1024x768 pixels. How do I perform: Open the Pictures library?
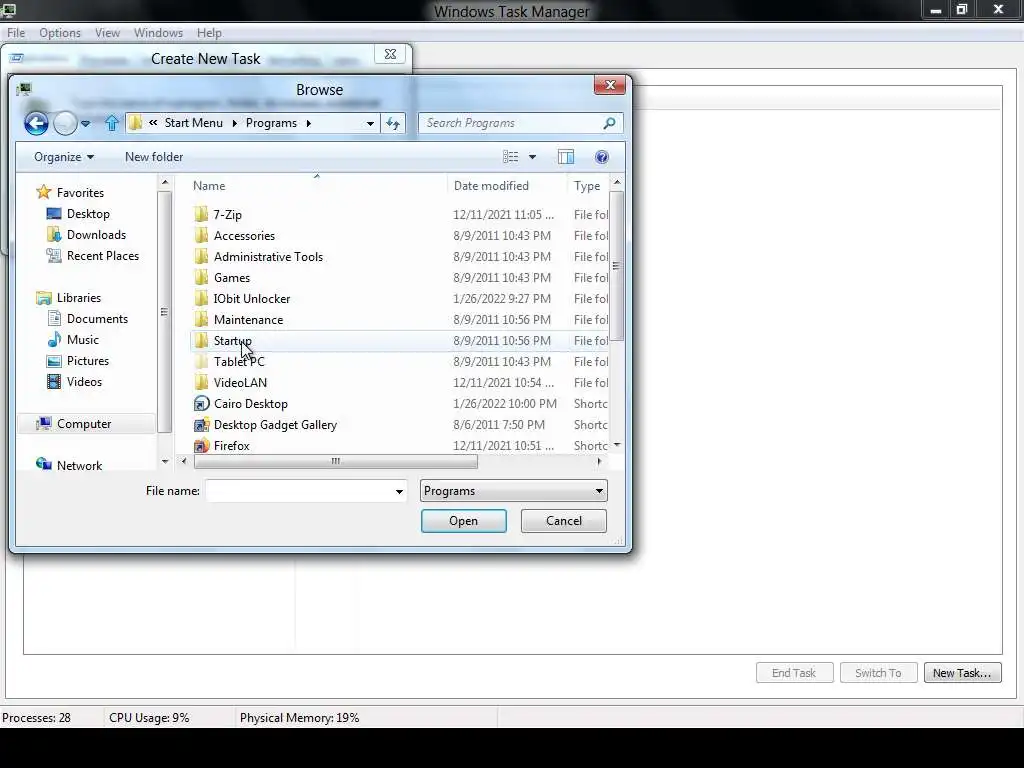click(78, 360)
